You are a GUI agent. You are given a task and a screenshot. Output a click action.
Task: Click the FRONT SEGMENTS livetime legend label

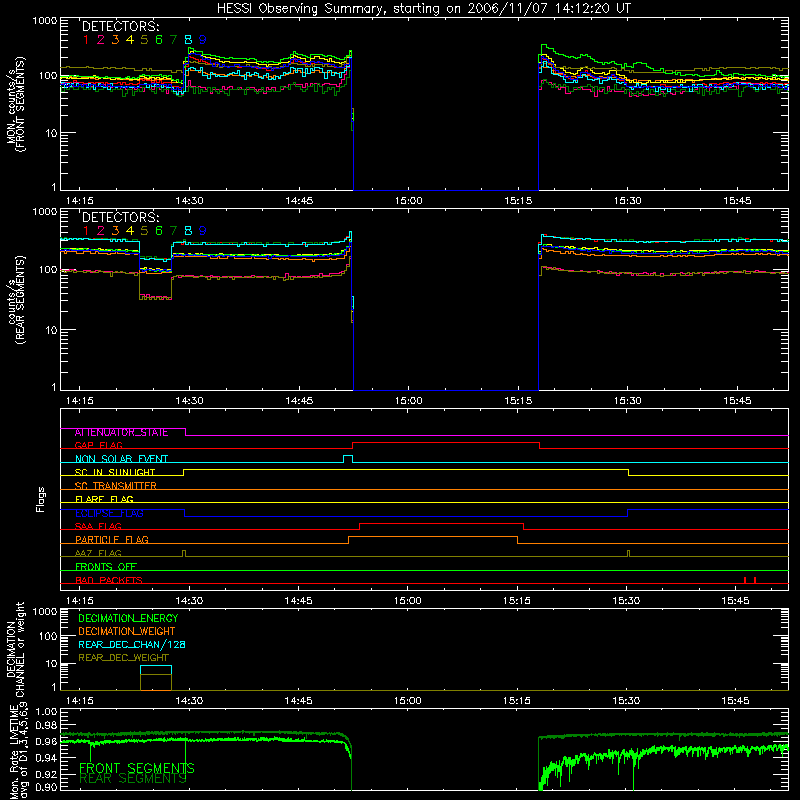137,768
